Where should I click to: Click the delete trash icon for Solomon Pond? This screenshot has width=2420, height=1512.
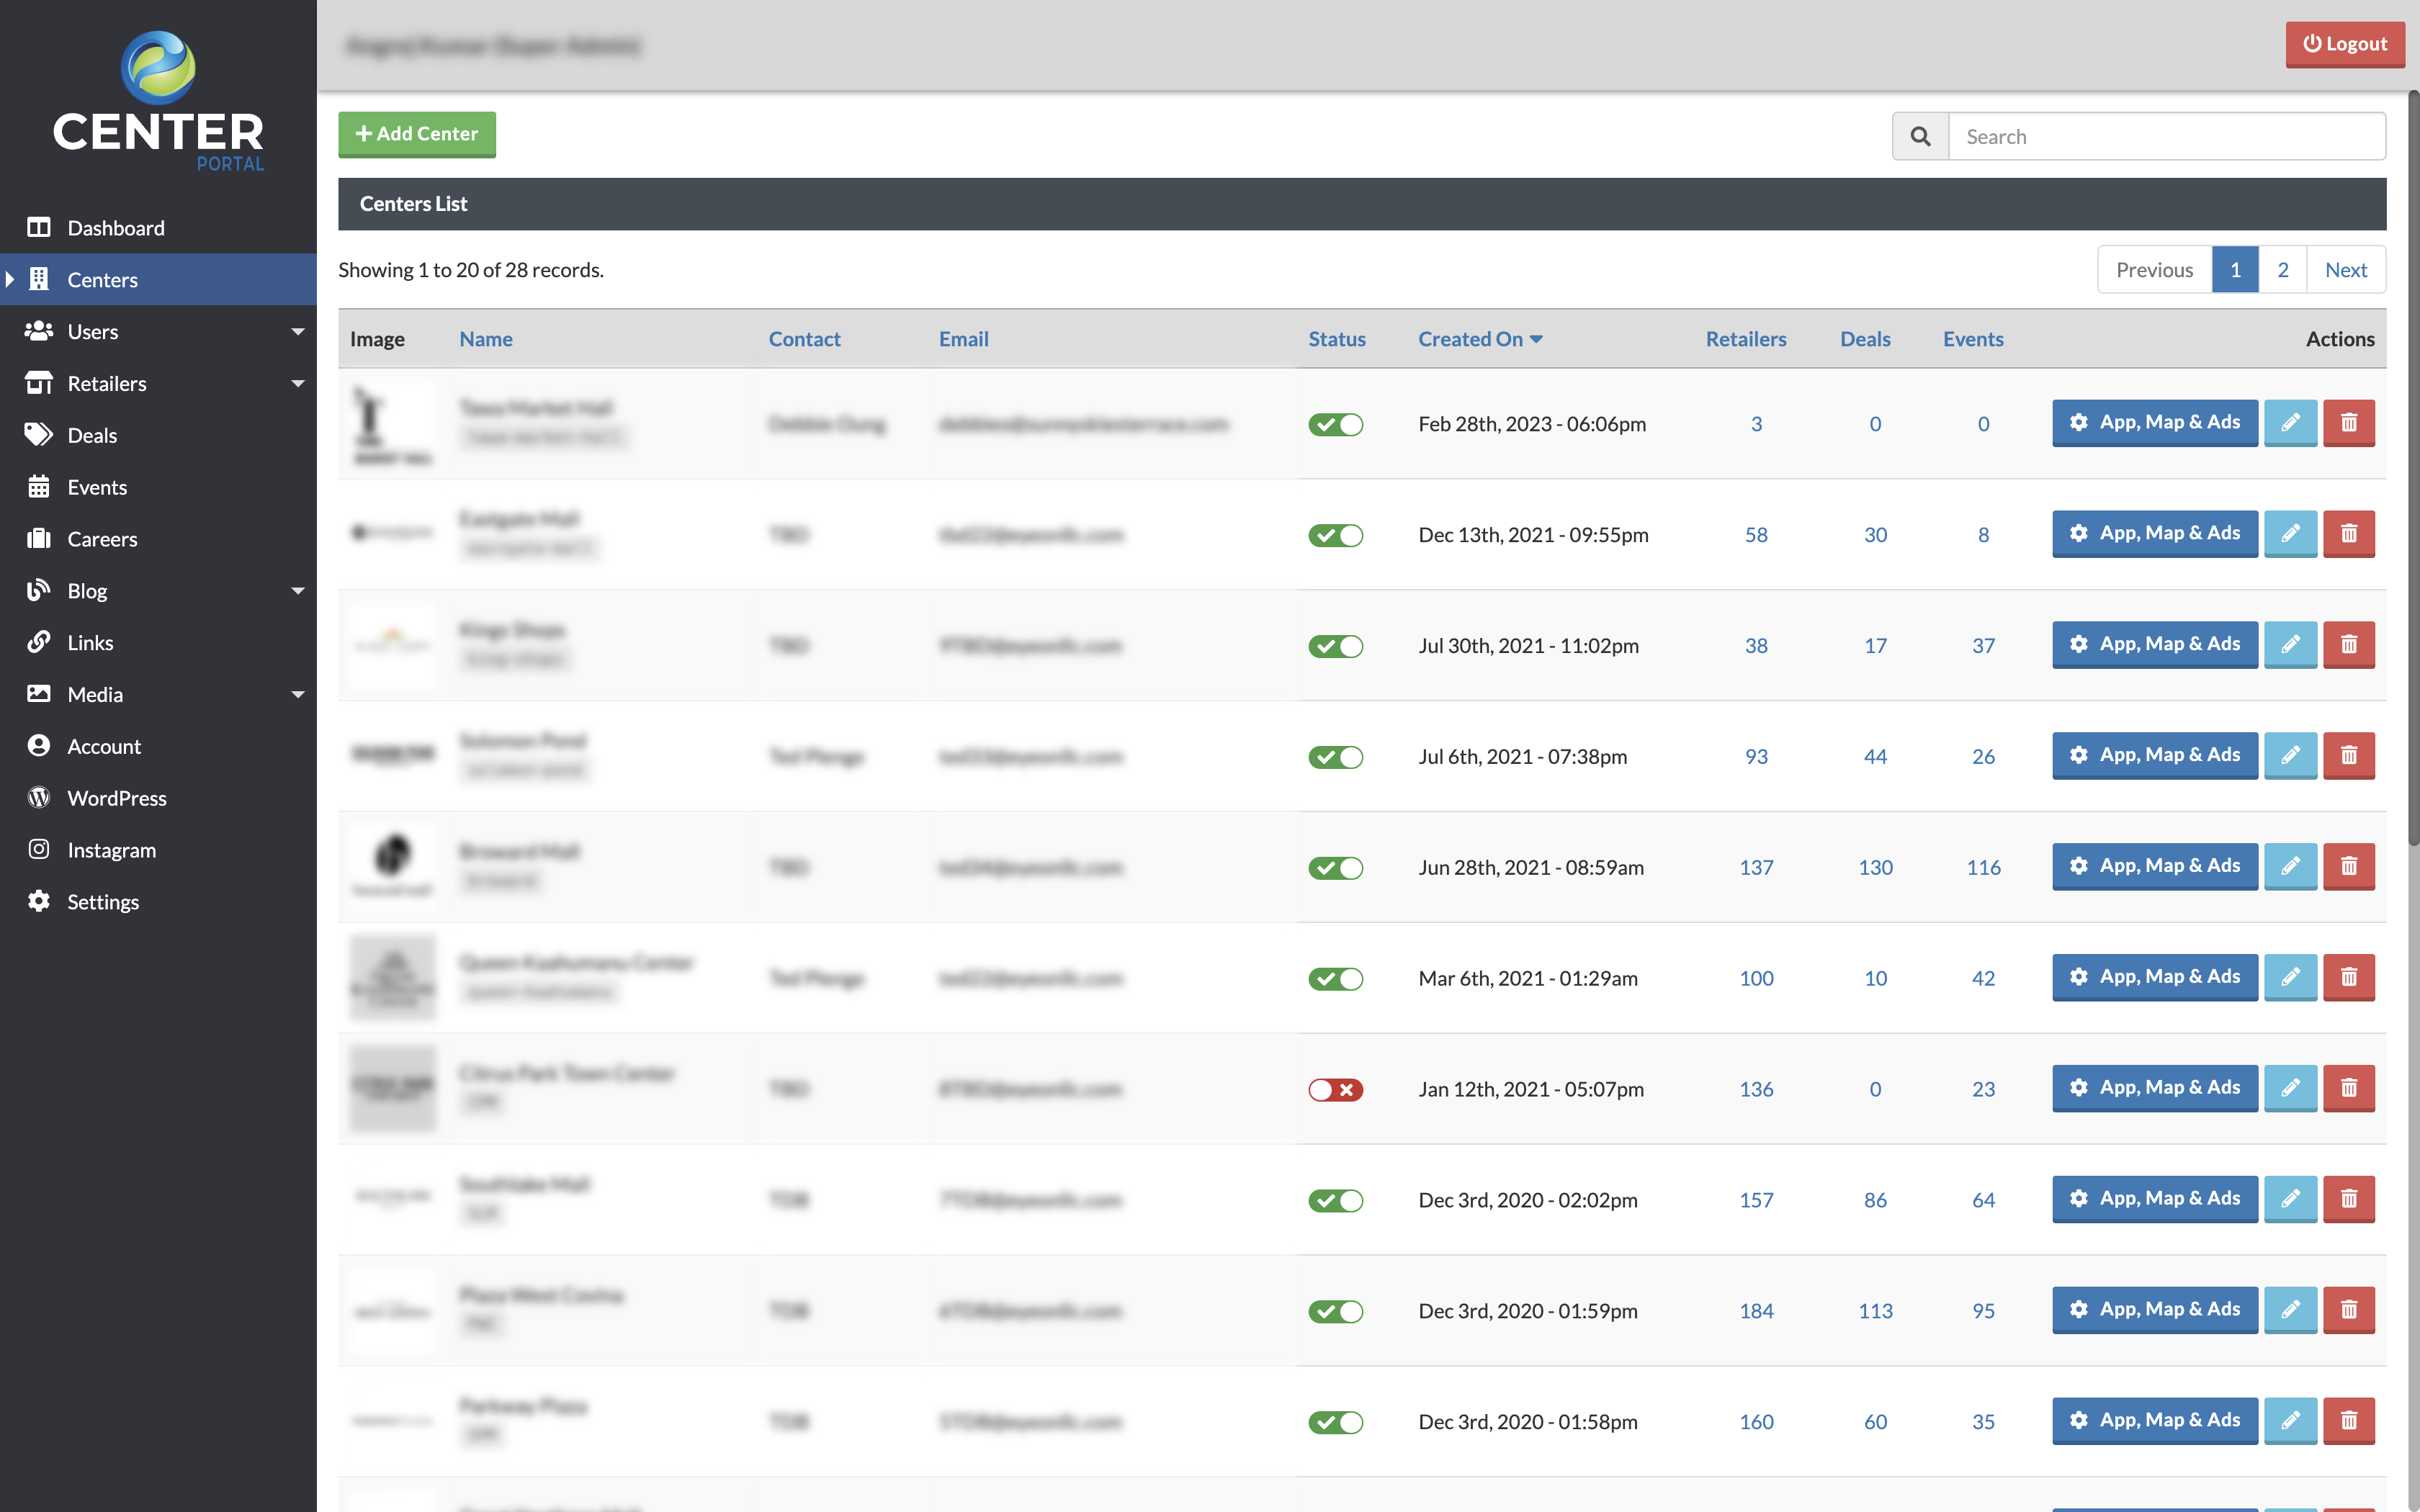[x=2350, y=755]
